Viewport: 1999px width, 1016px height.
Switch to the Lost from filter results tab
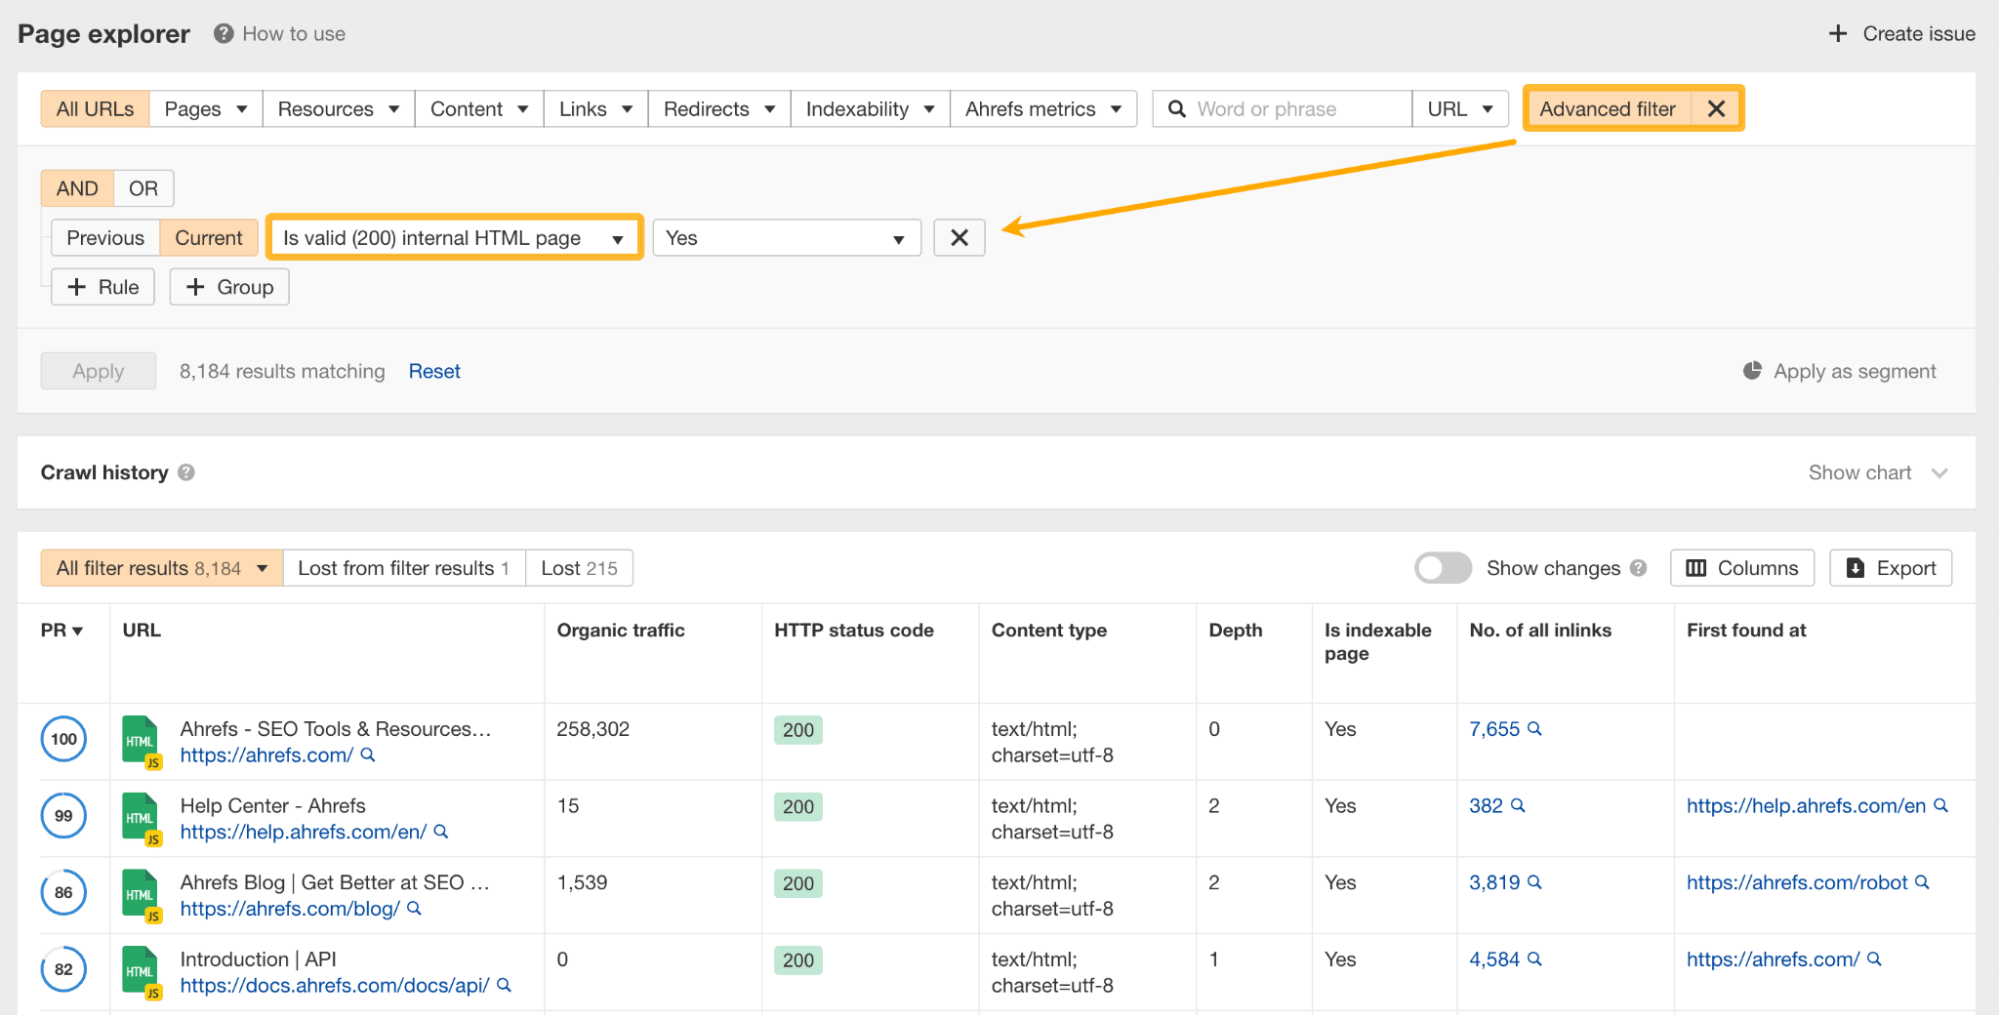pos(403,567)
